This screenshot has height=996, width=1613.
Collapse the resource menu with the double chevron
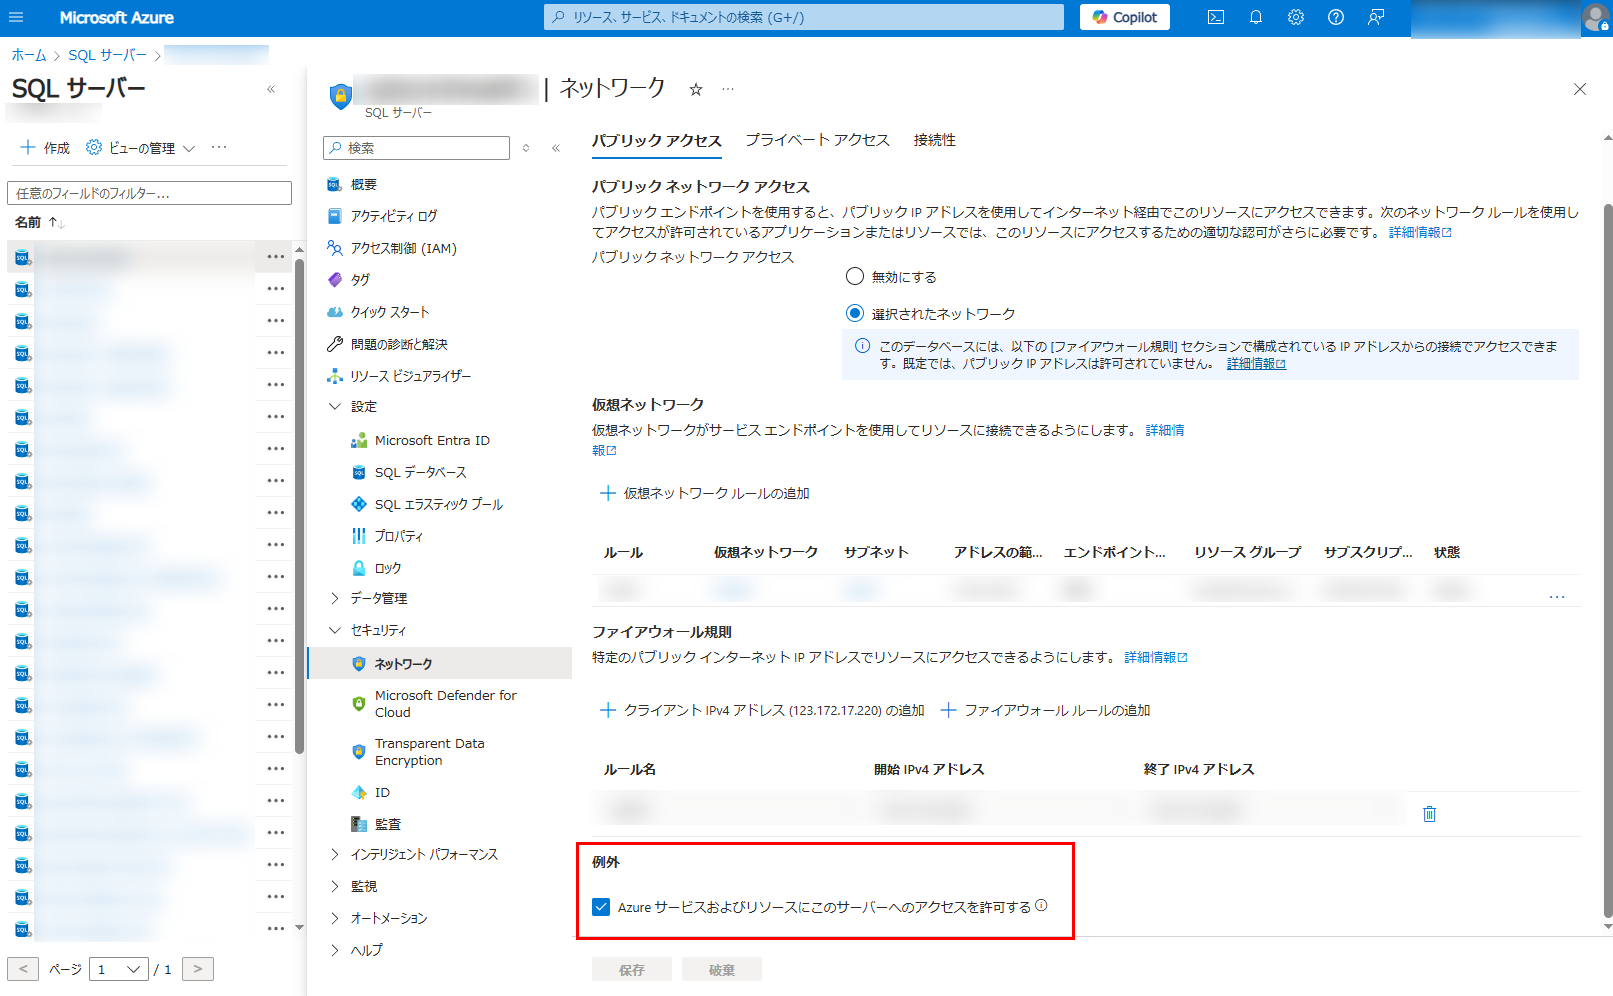(x=556, y=148)
